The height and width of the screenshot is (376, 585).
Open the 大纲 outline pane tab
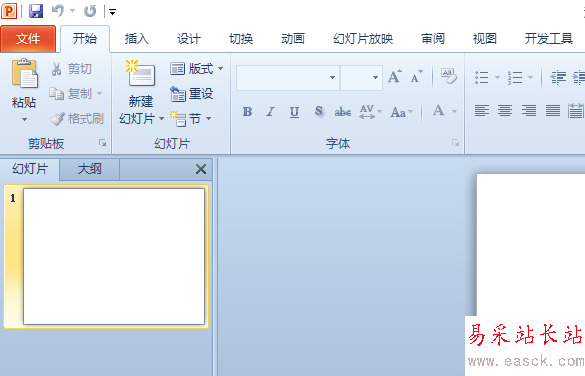coord(90,169)
